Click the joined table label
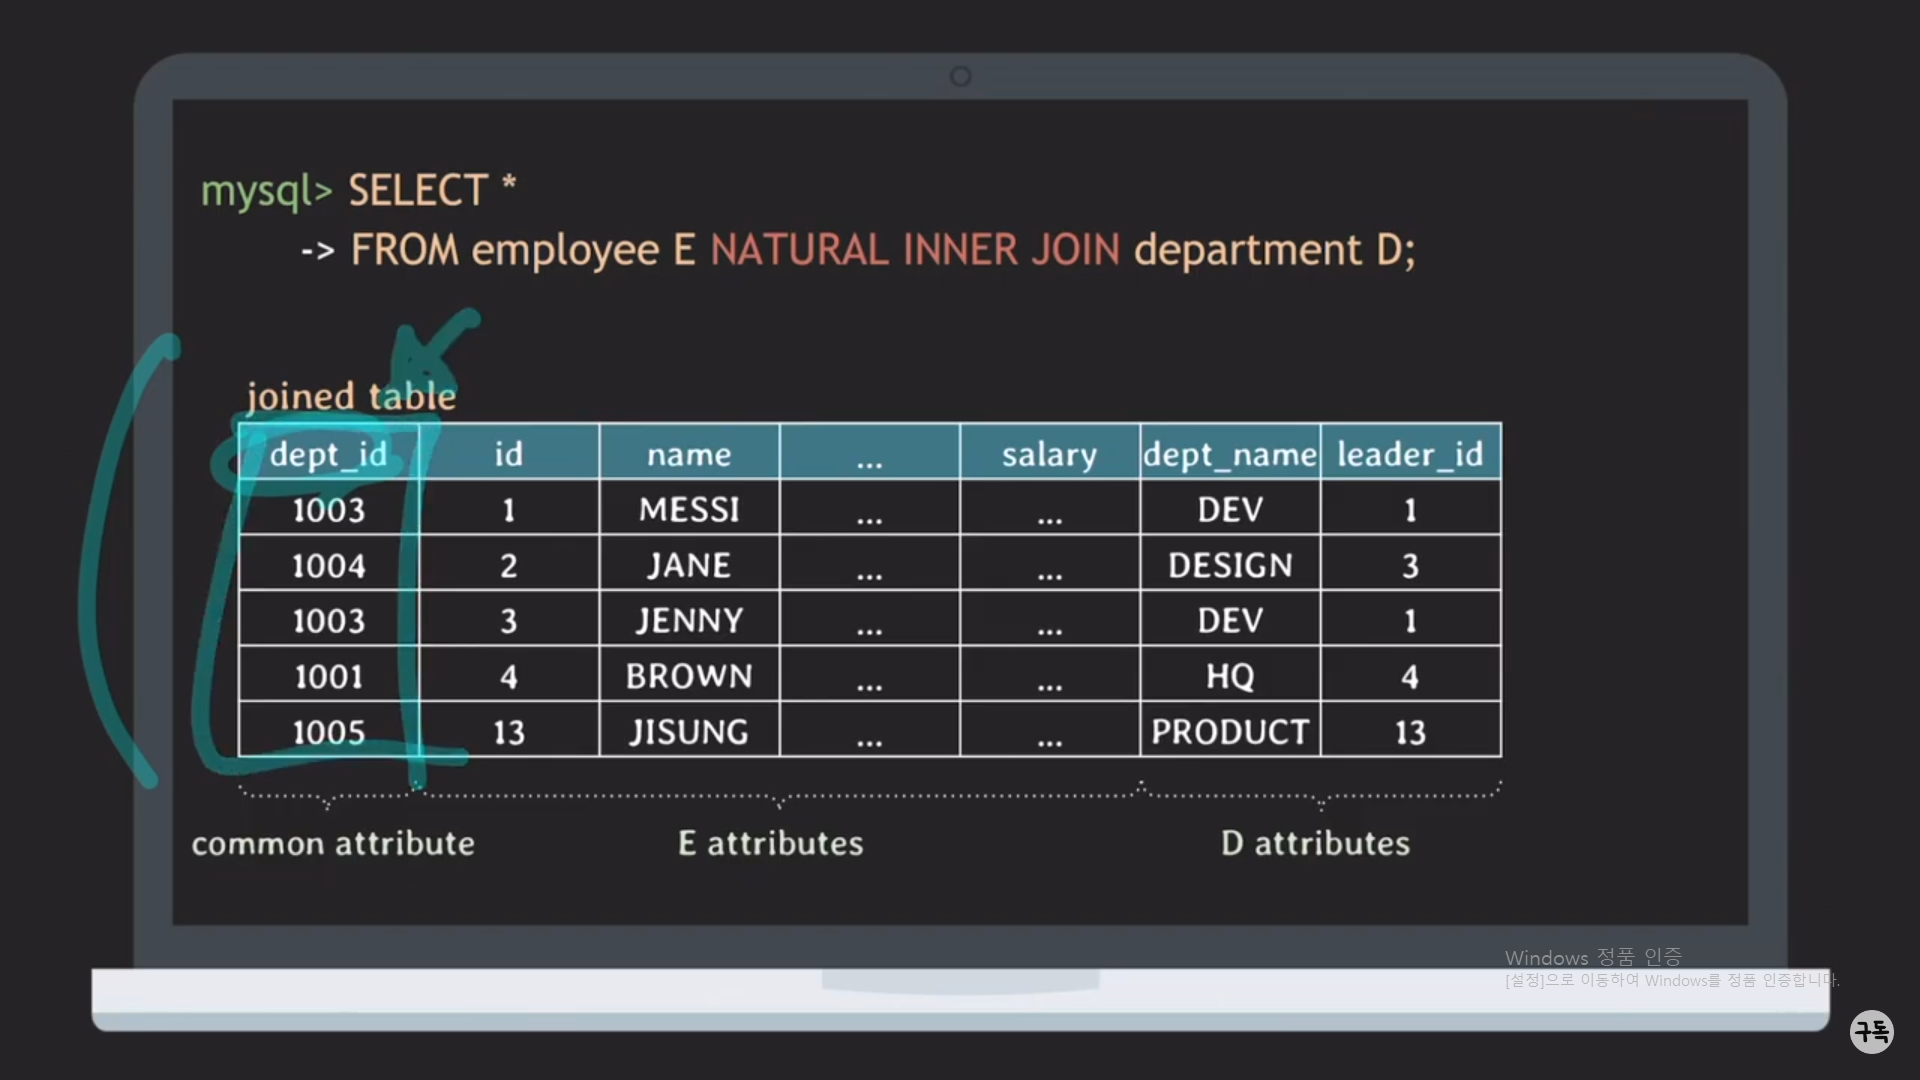1920x1080 pixels. [x=351, y=396]
